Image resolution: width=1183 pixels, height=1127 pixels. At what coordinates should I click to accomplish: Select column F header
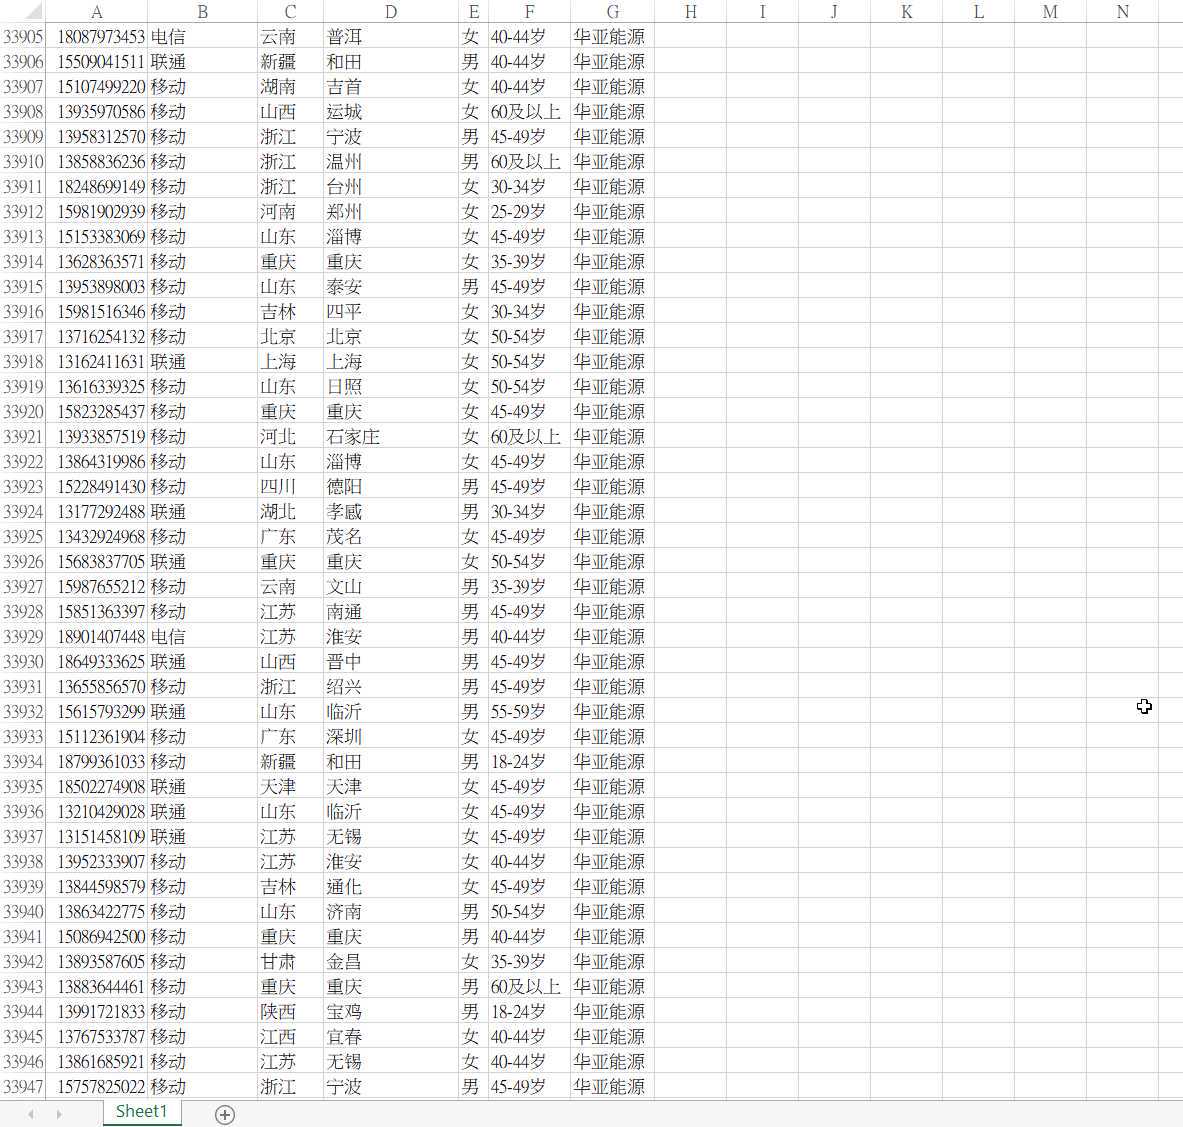[x=529, y=11]
